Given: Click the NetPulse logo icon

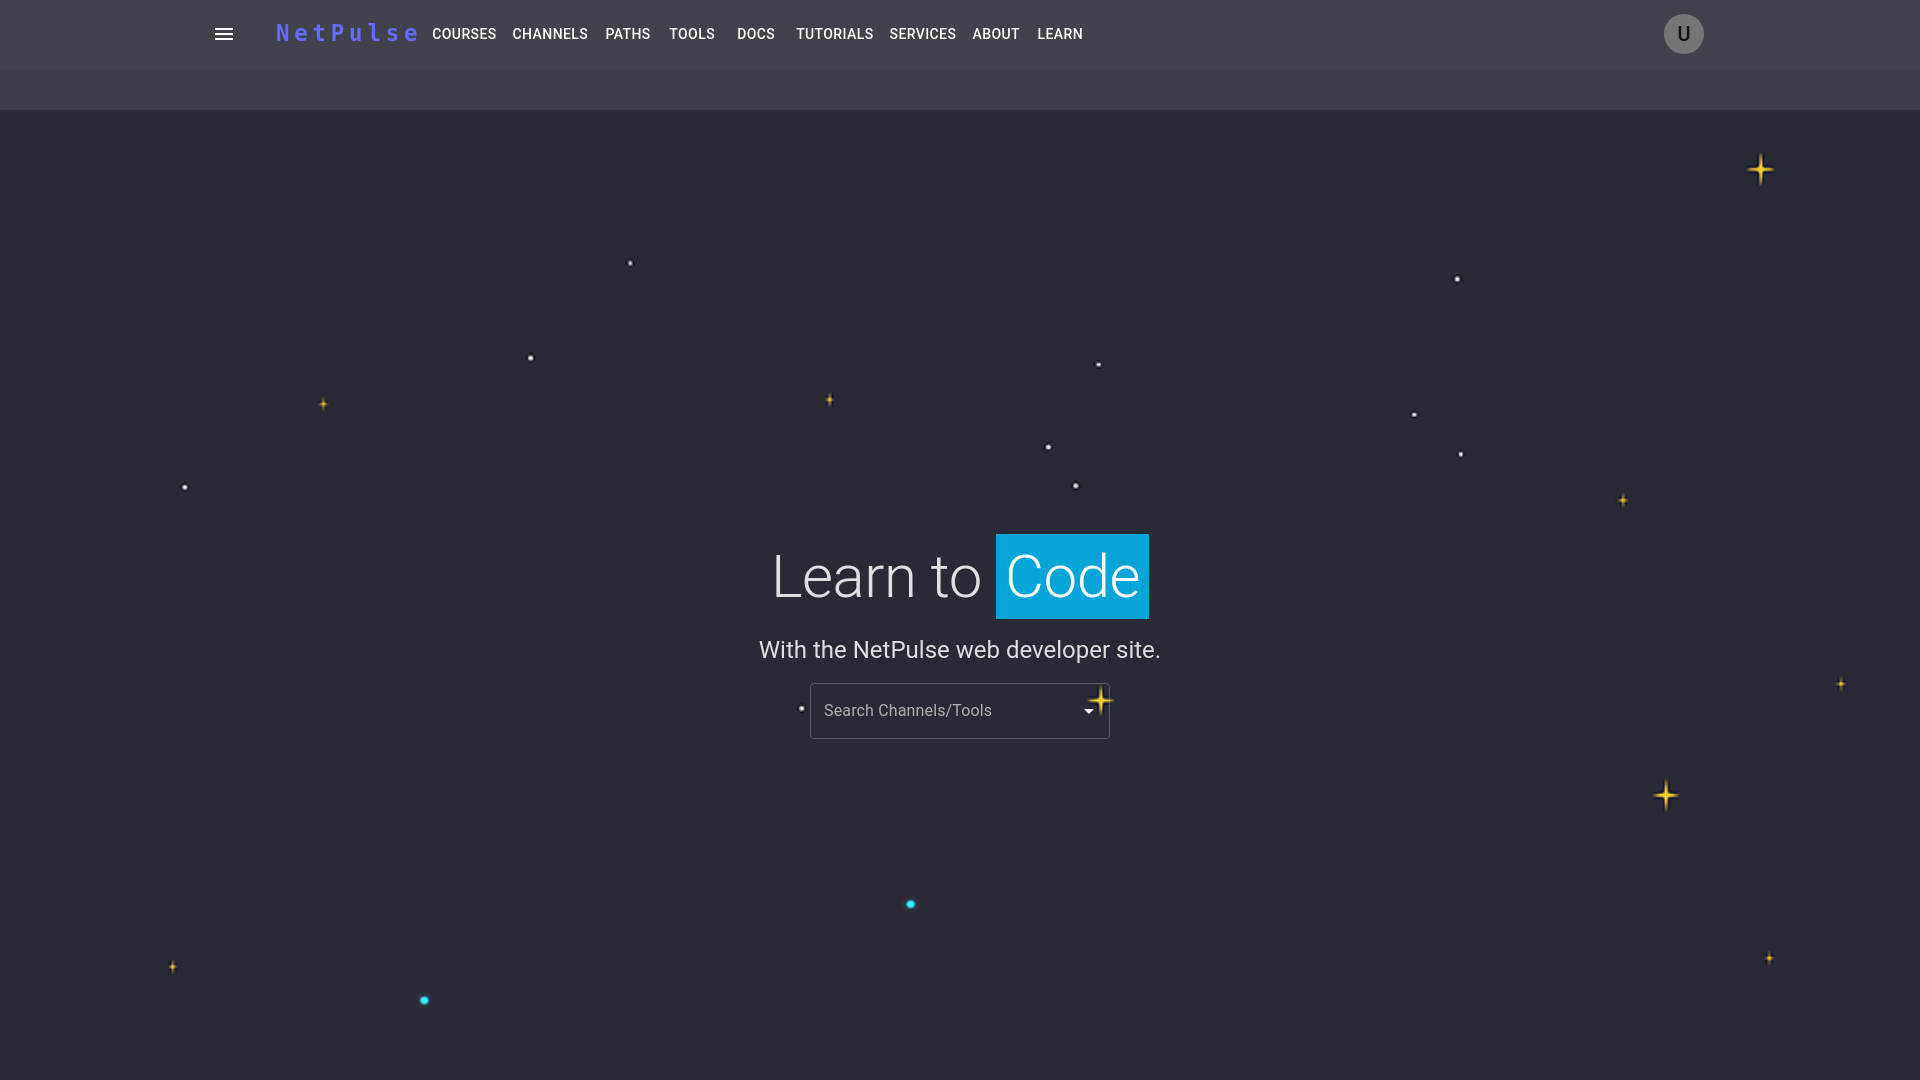Looking at the screenshot, I should [345, 34].
